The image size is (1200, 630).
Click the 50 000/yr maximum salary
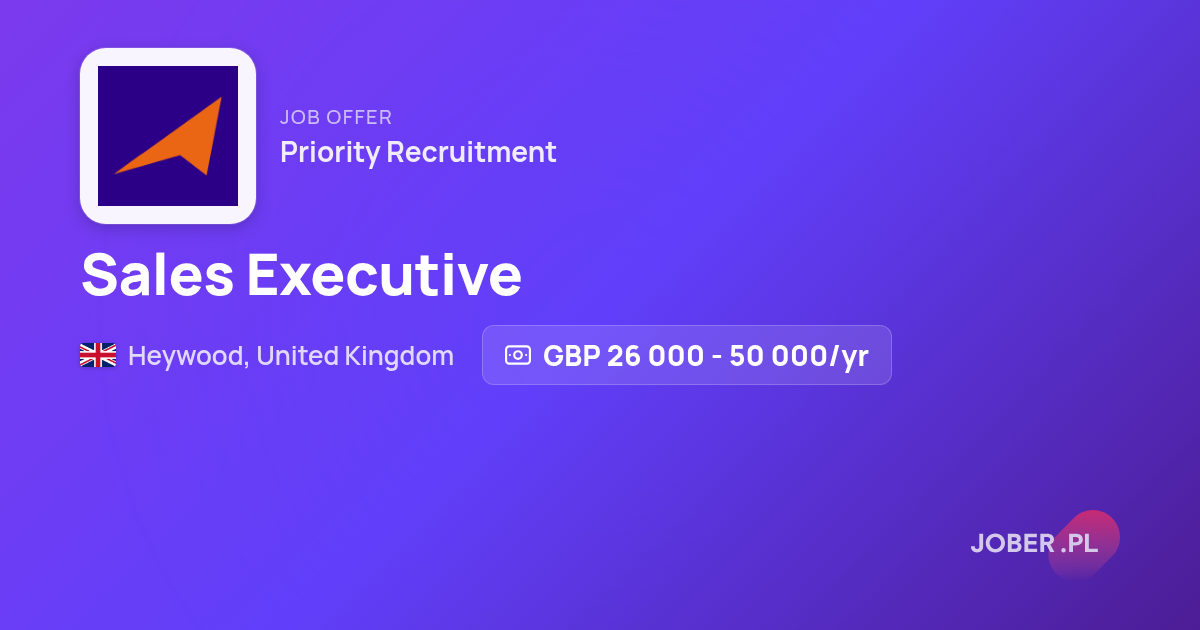coord(799,355)
